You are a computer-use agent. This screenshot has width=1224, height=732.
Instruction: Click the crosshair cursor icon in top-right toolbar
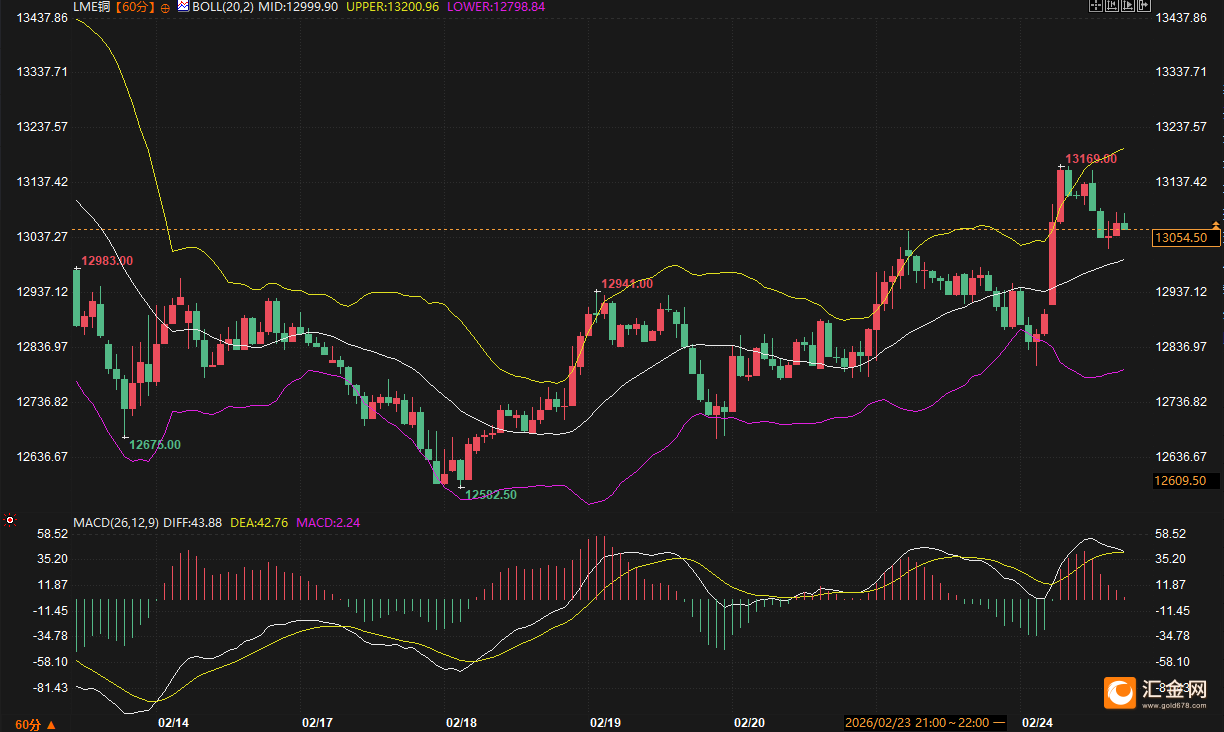pyautogui.click(x=1096, y=6)
